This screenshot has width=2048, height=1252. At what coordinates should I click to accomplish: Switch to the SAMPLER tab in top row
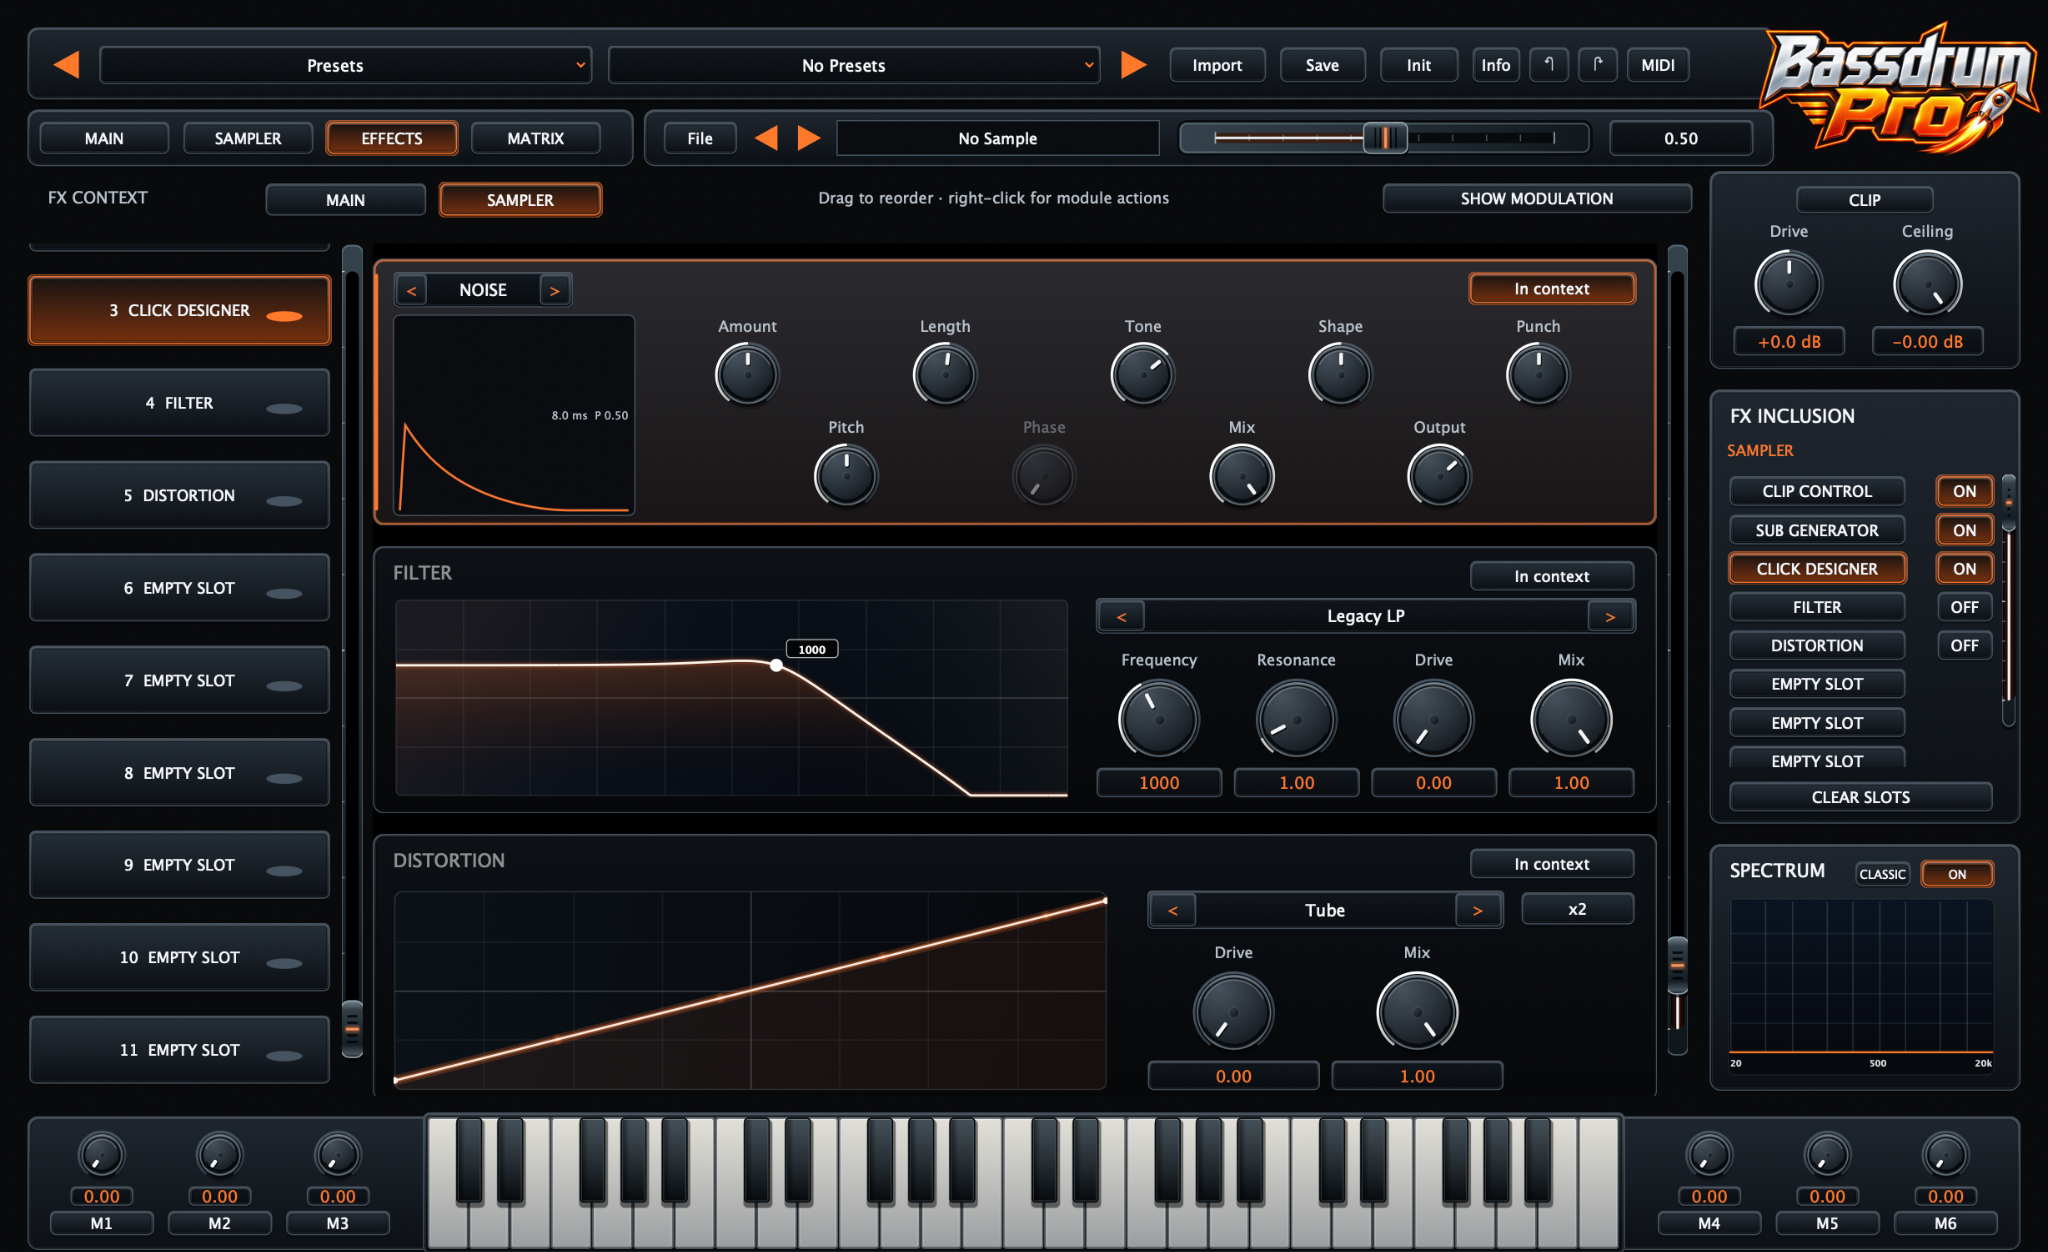point(248,138)
